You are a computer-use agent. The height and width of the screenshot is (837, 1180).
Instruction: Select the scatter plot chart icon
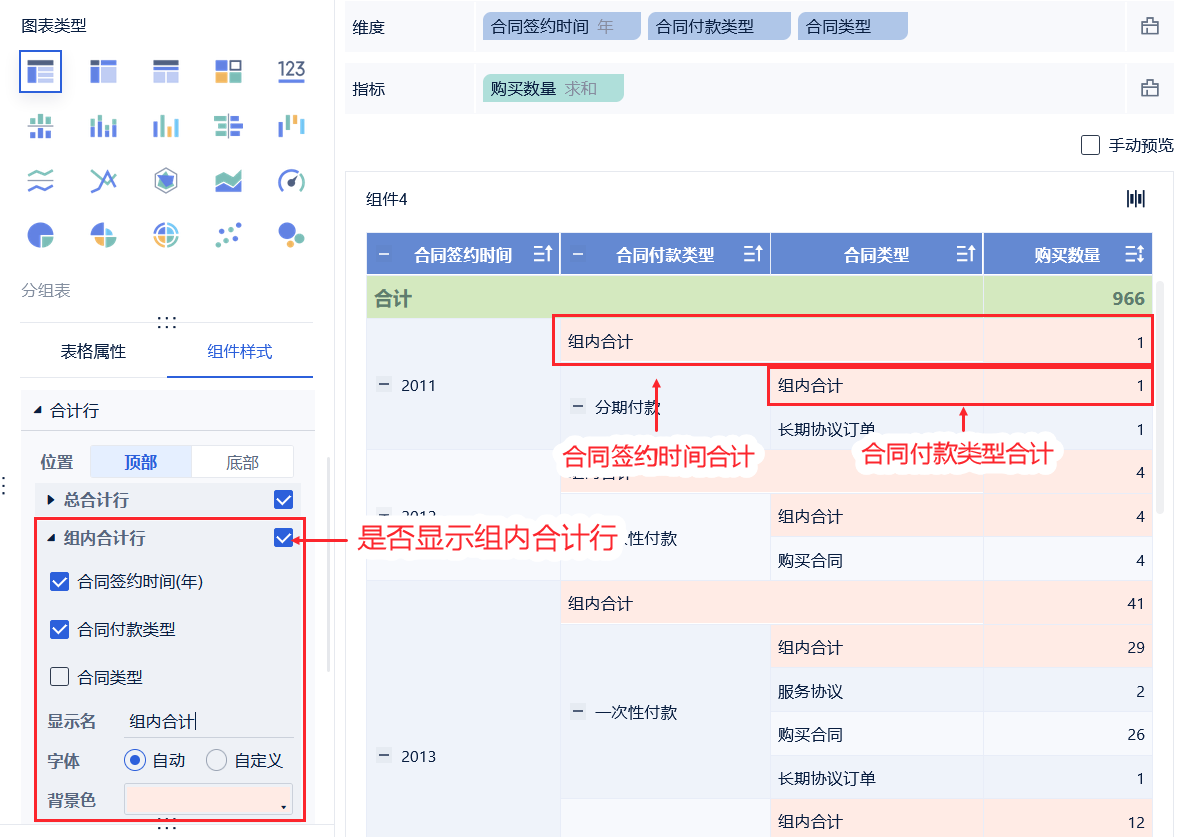coord(228,236)
